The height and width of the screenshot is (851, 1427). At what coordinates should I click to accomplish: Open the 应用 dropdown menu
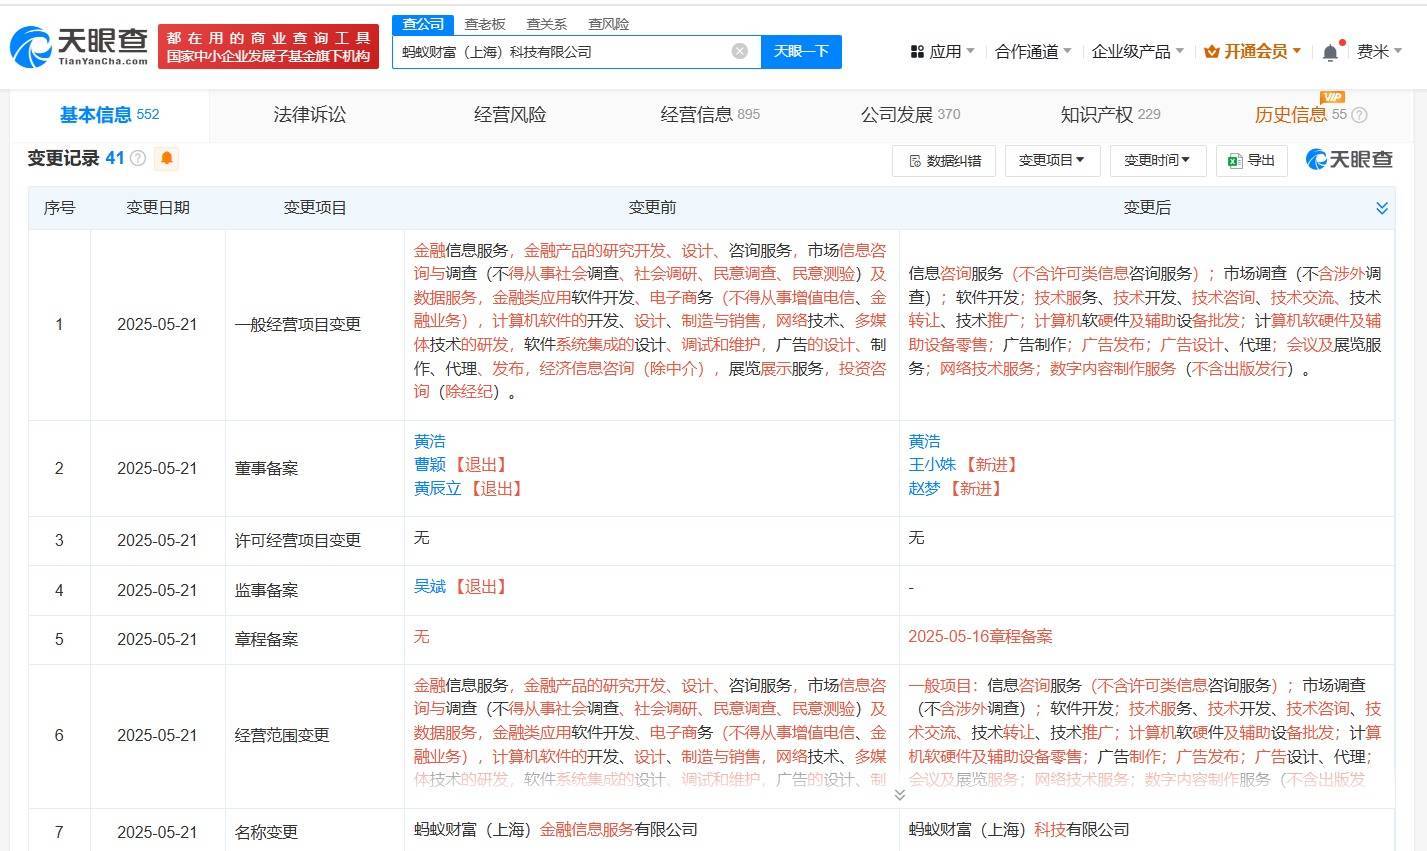[942, 51]
